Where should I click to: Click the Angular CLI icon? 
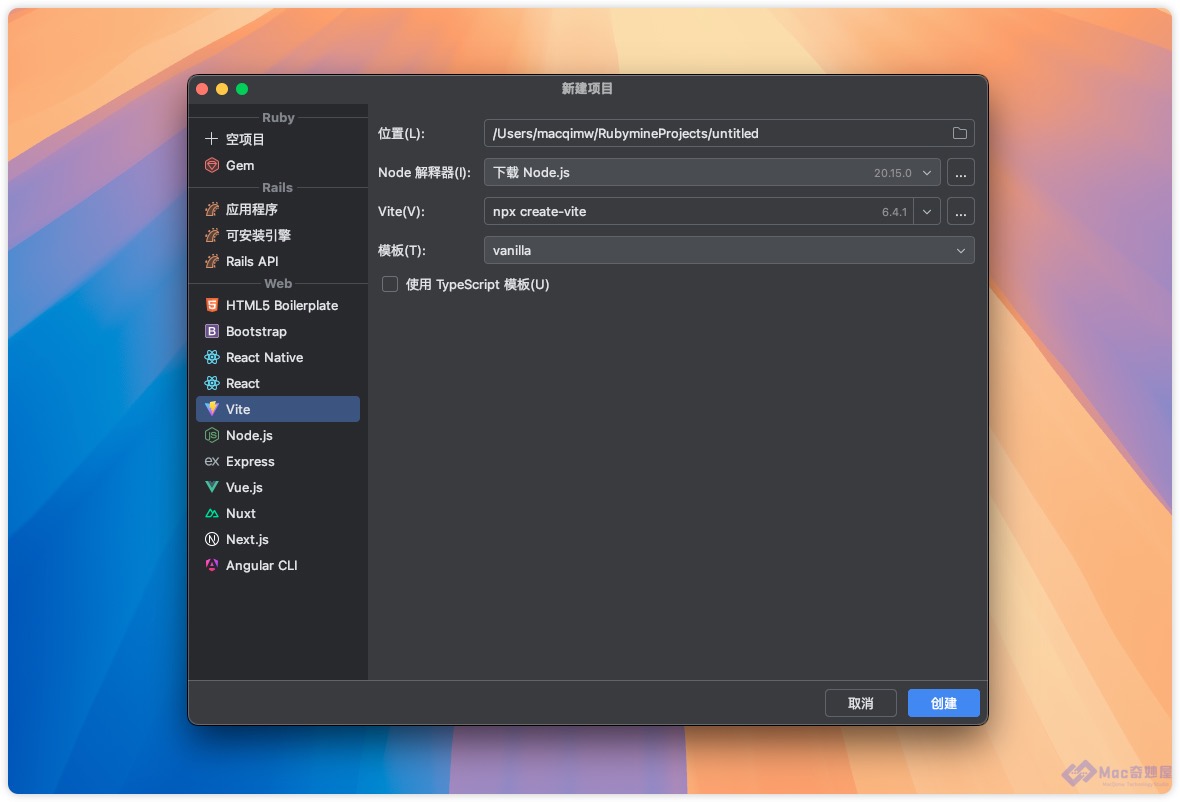pos(212,565)
